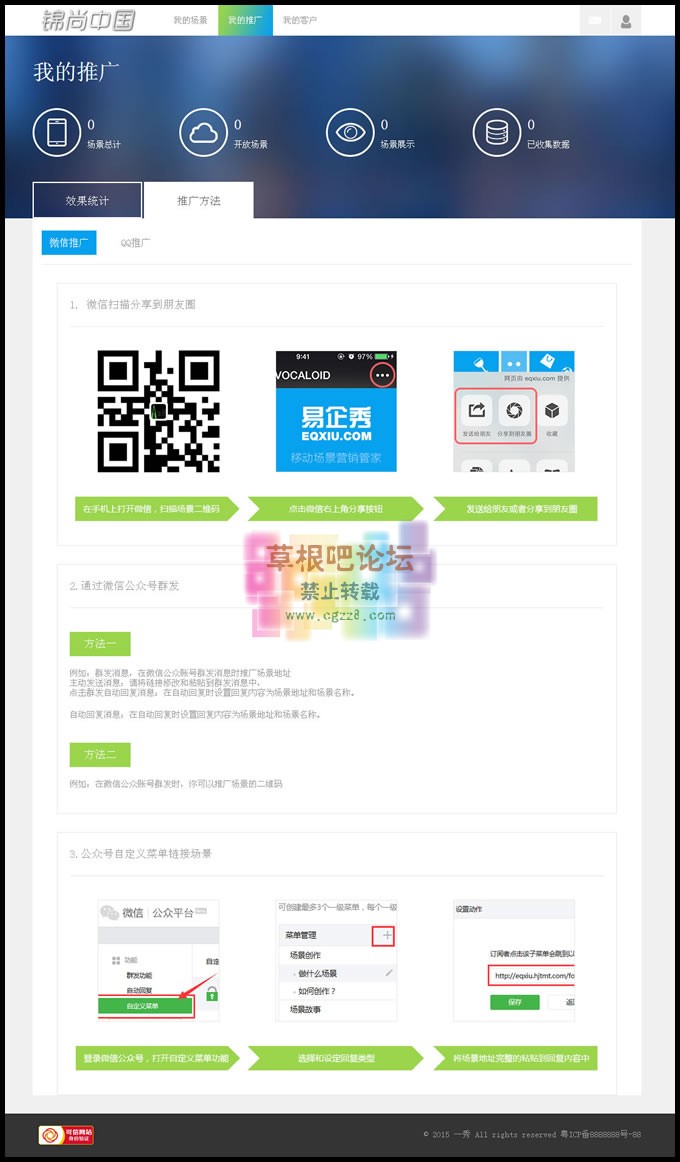
Task: Click the 可信网站 badge in footer
Action: (x=67, y=1135)
